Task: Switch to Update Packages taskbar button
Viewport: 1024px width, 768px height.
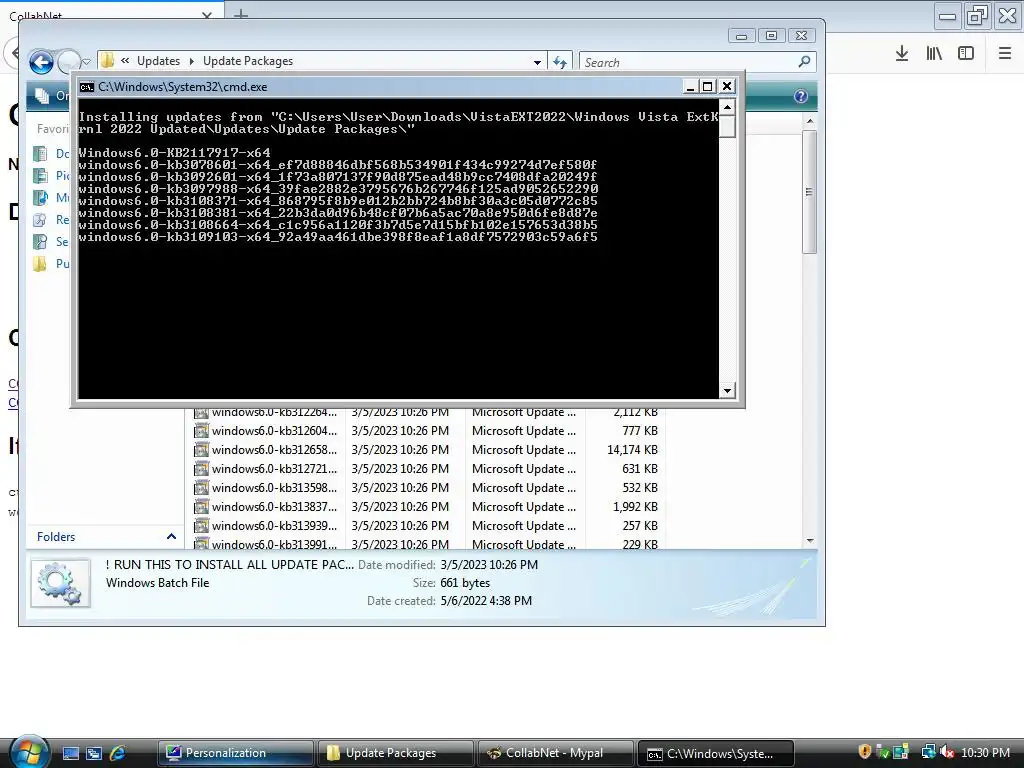Action: coord(396,753)
